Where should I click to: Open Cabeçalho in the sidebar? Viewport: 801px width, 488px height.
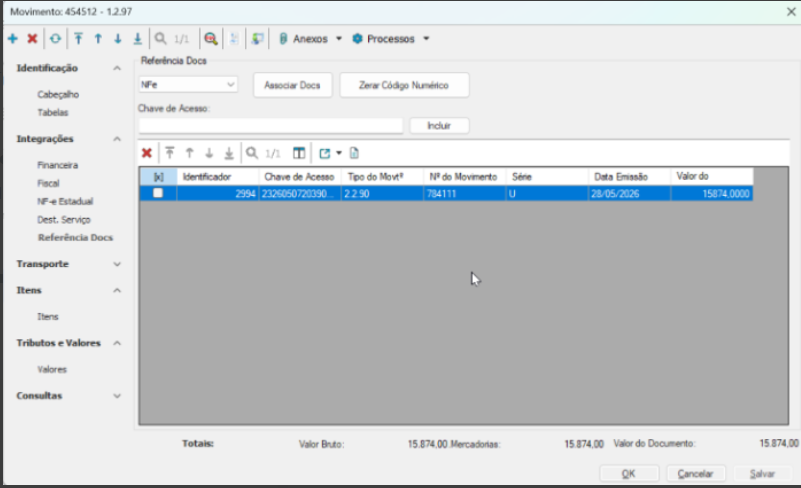(58, 95)
